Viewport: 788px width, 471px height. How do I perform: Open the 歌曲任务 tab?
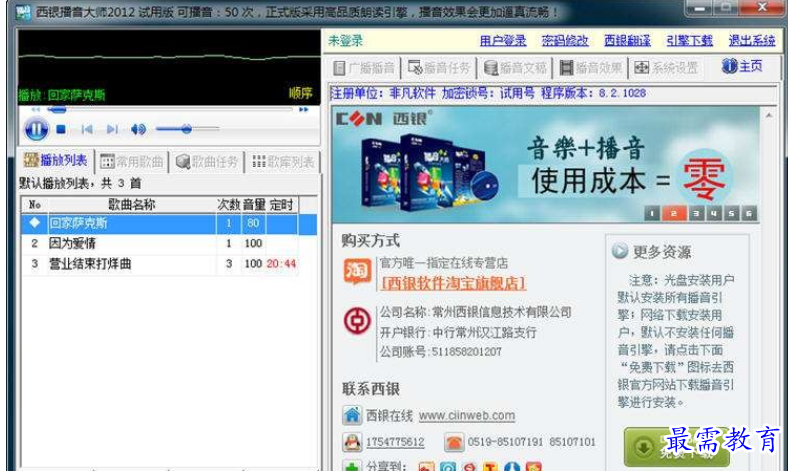point(207,161)
